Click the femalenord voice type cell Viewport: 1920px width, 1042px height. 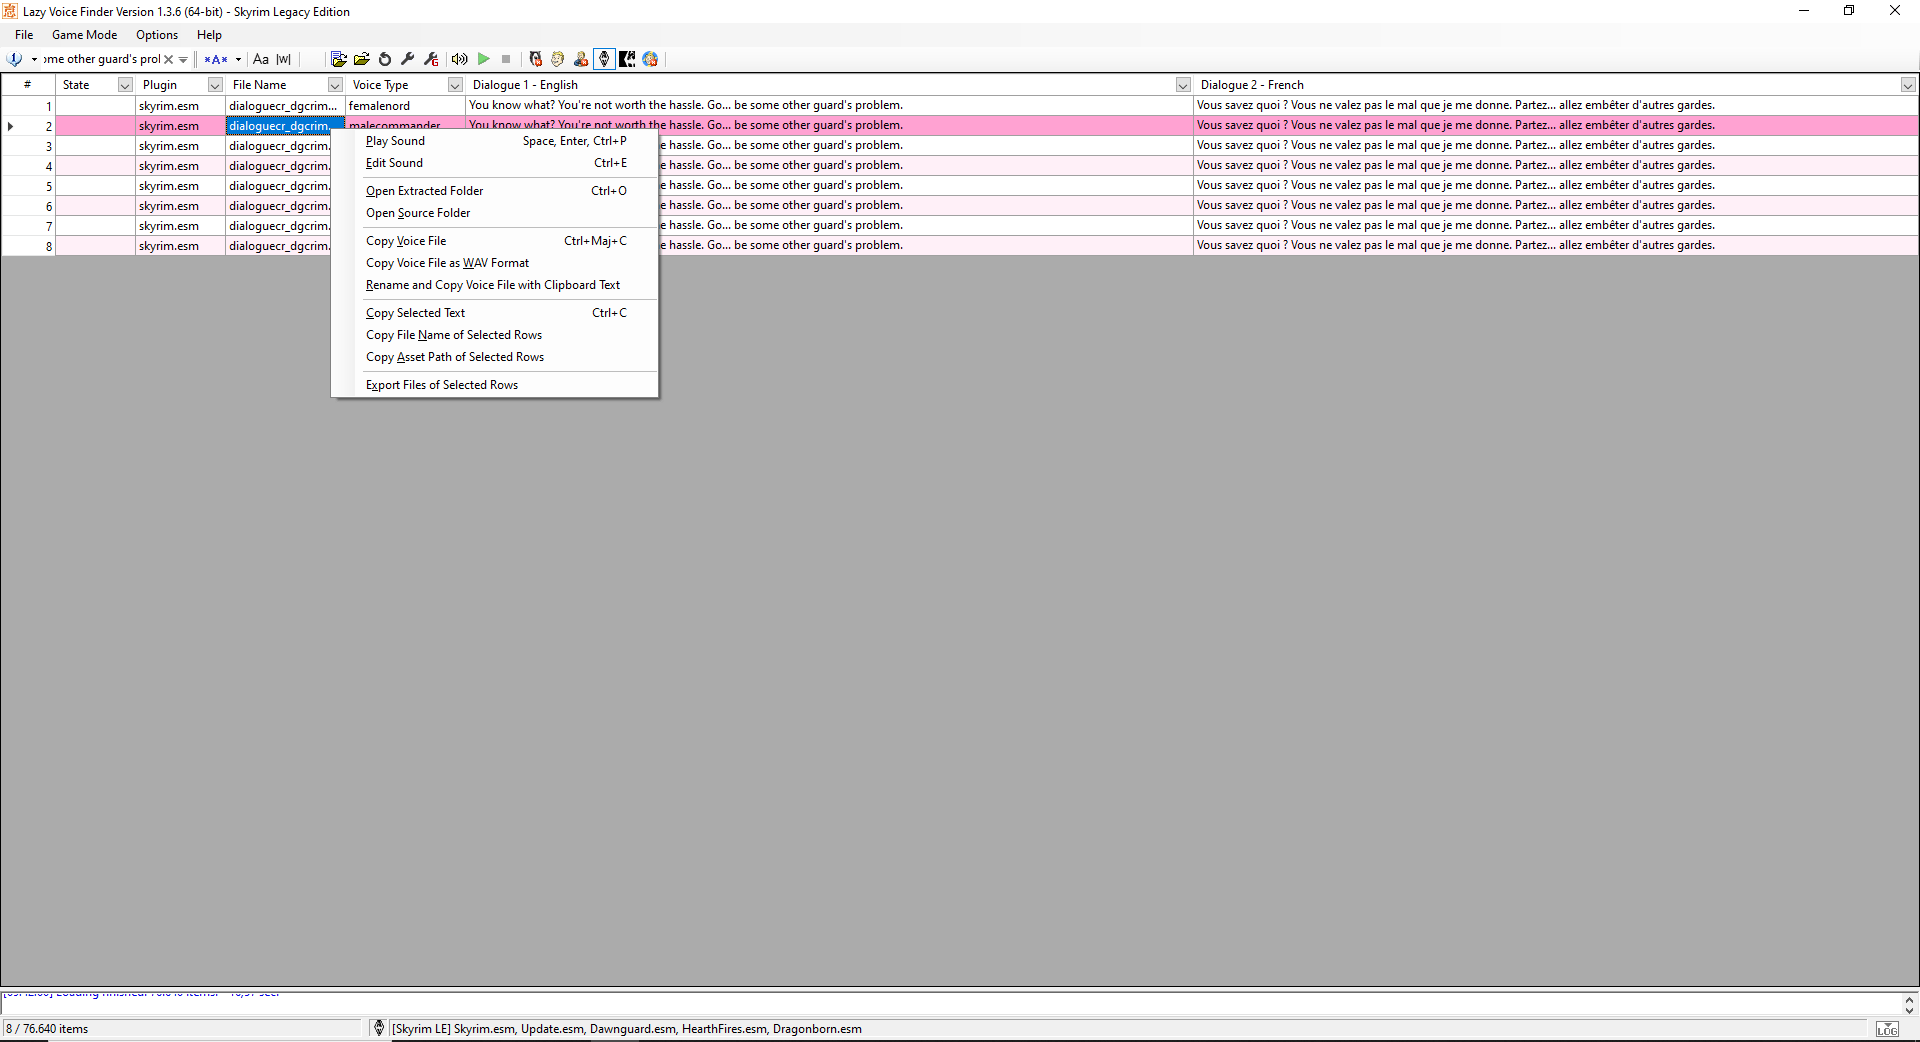[405, 106]
